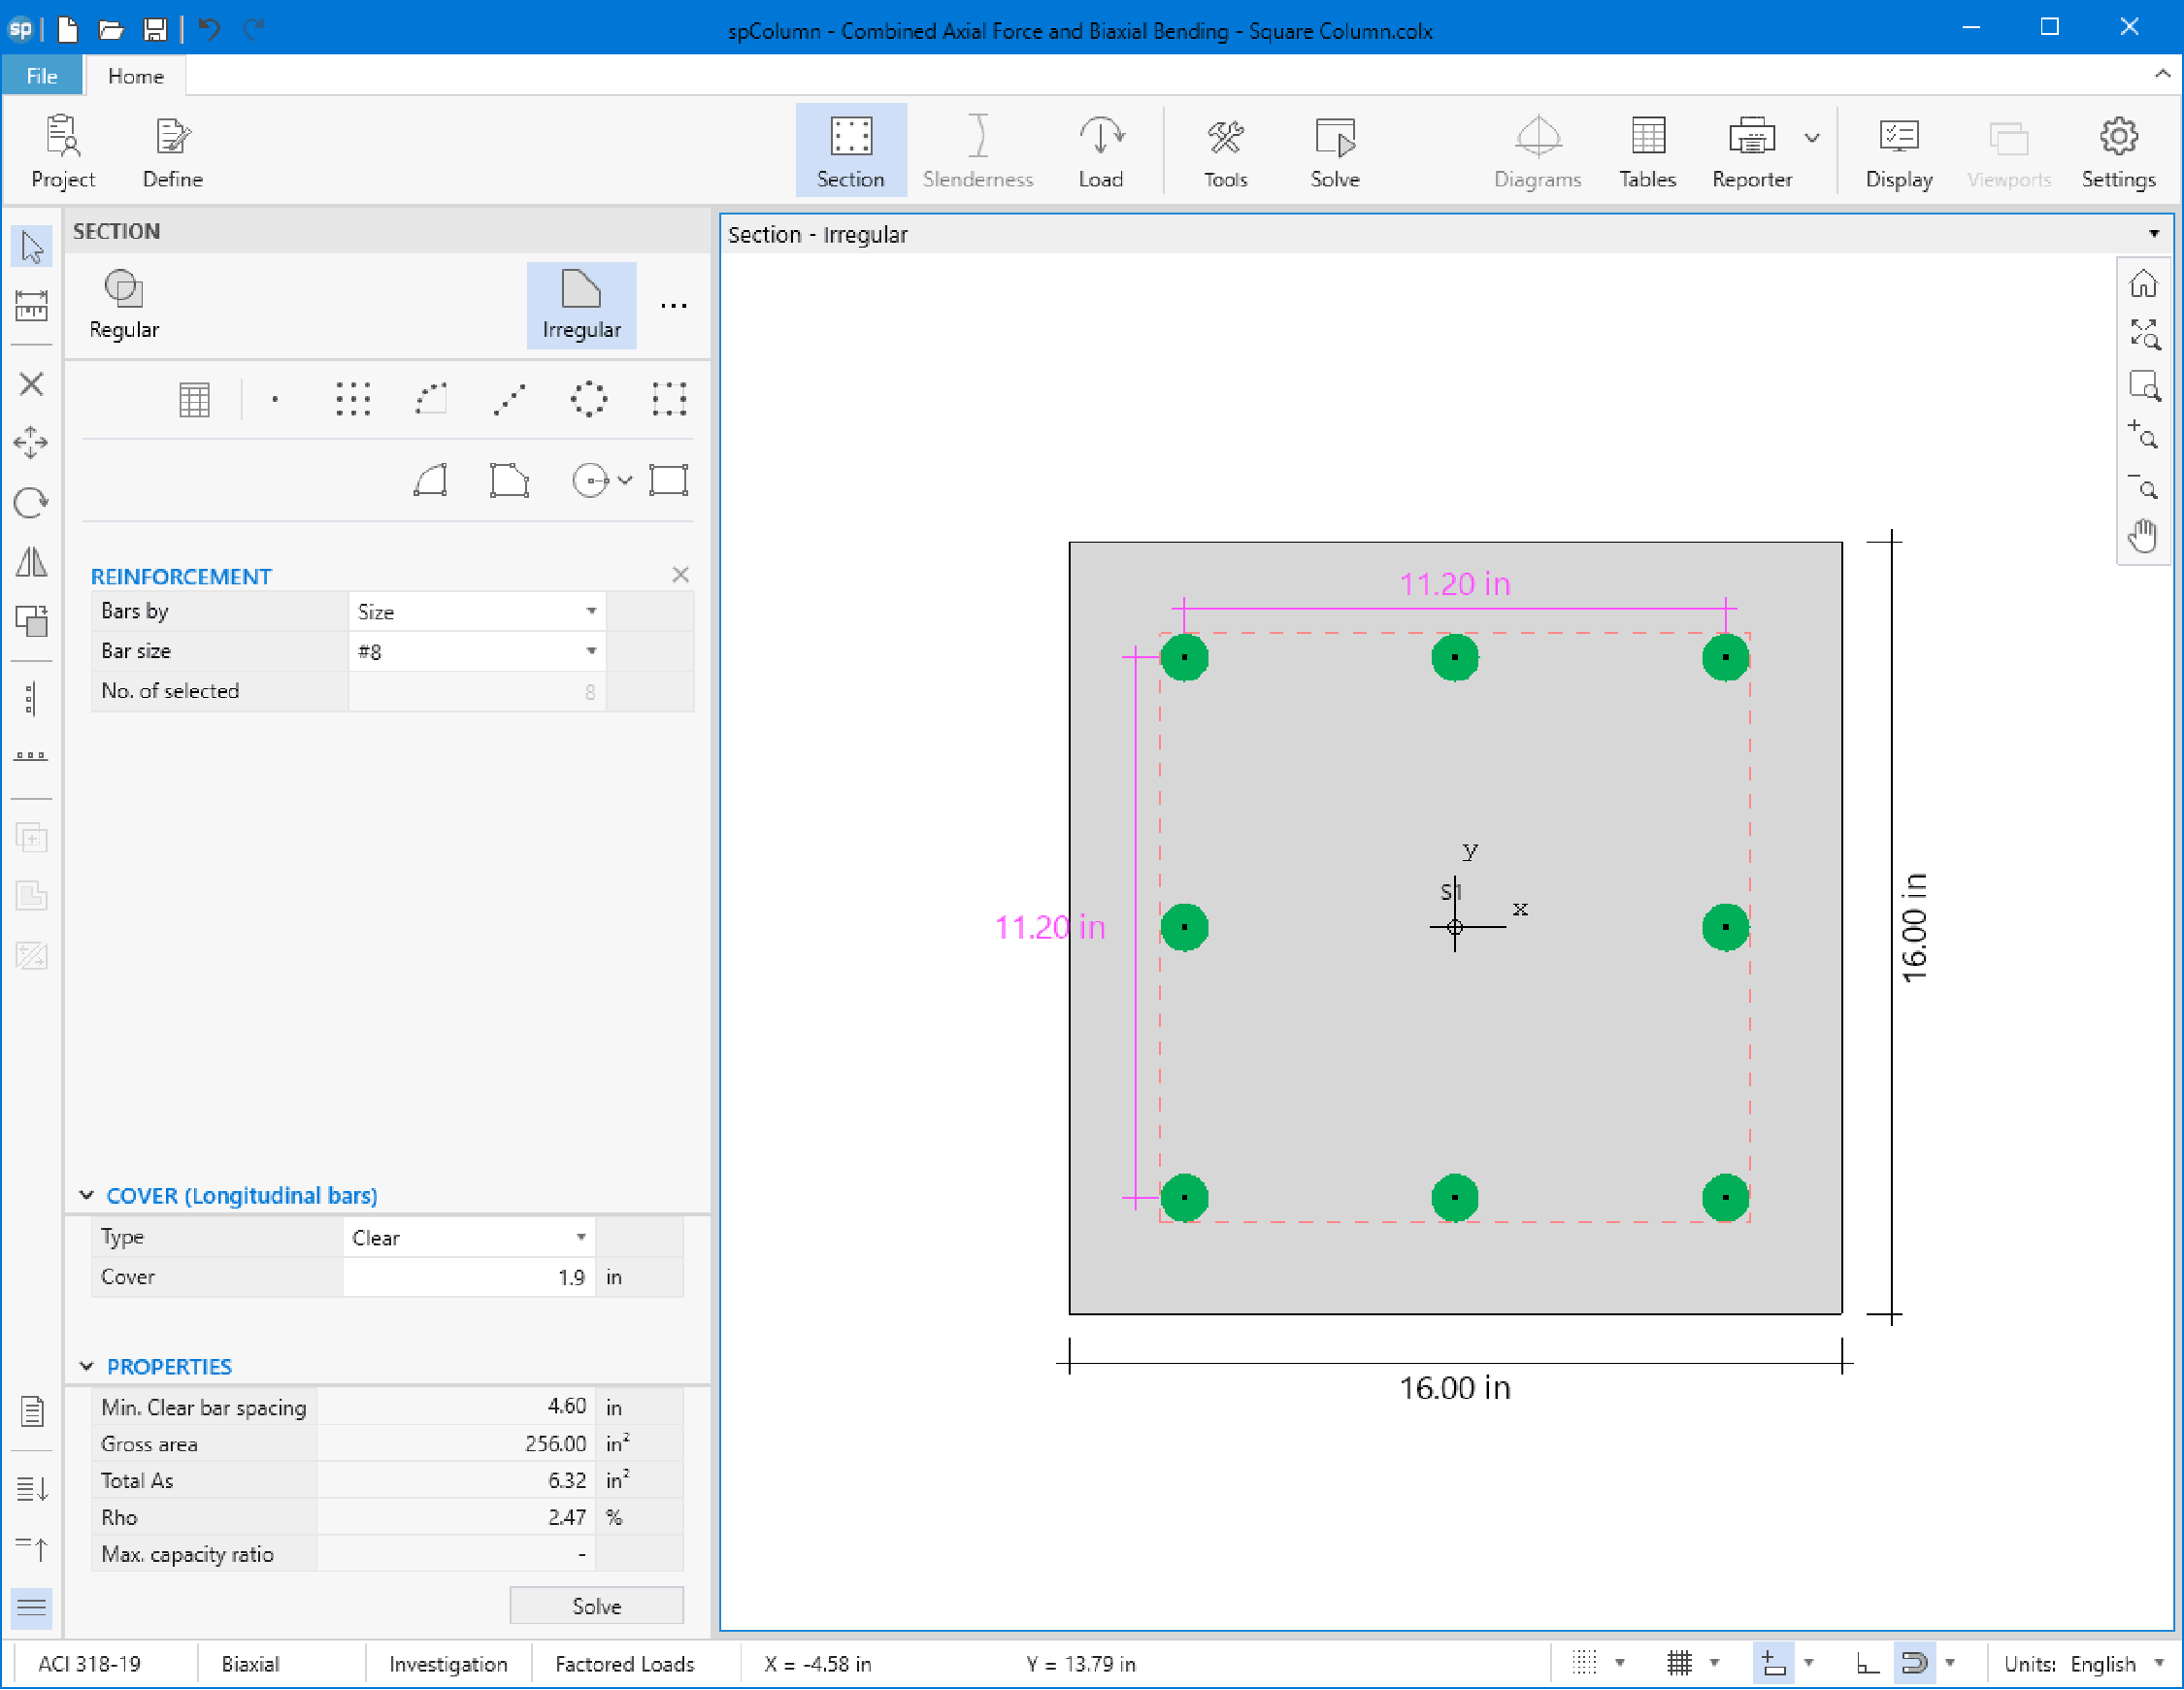Viewport: 2184px width, 1690px height.
Task: Select the perimeter rectangle bar pattern tool
Action: click(x=668, y=400)
